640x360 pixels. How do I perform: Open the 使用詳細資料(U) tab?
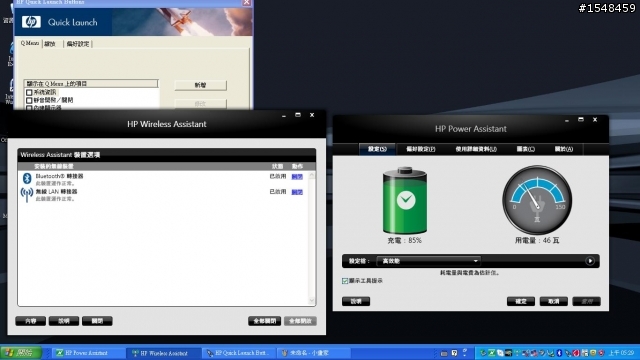[x=476, y=149]
